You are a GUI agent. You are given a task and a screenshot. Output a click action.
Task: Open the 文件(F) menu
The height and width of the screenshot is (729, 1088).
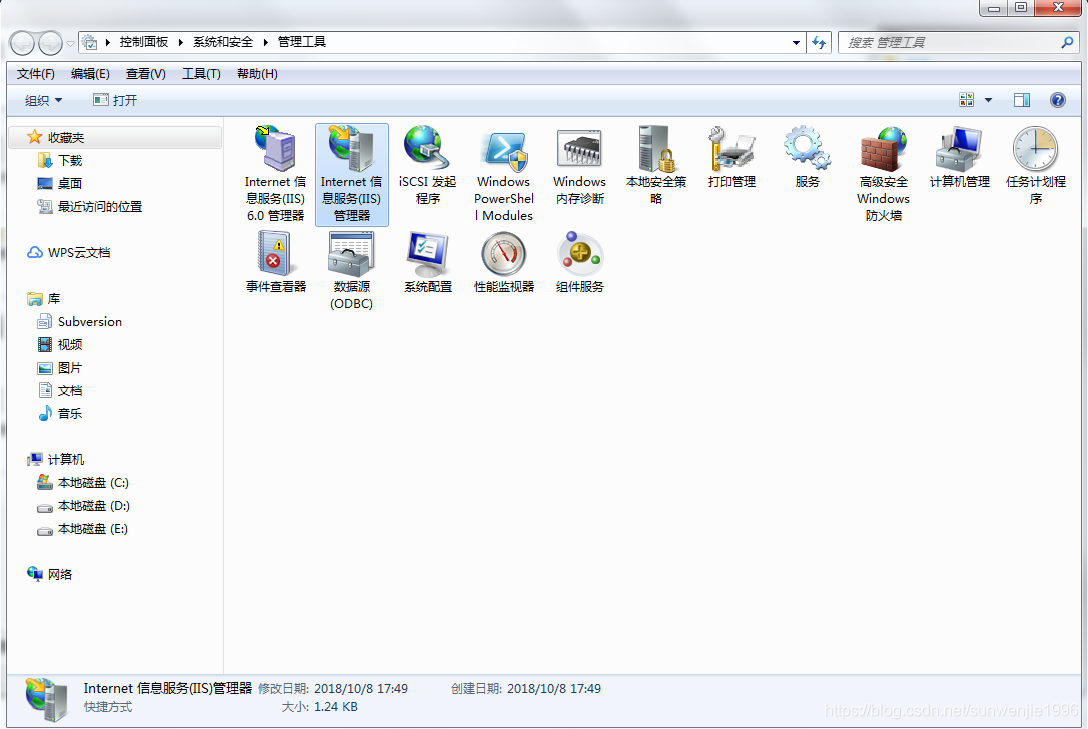tap(35, 74)
